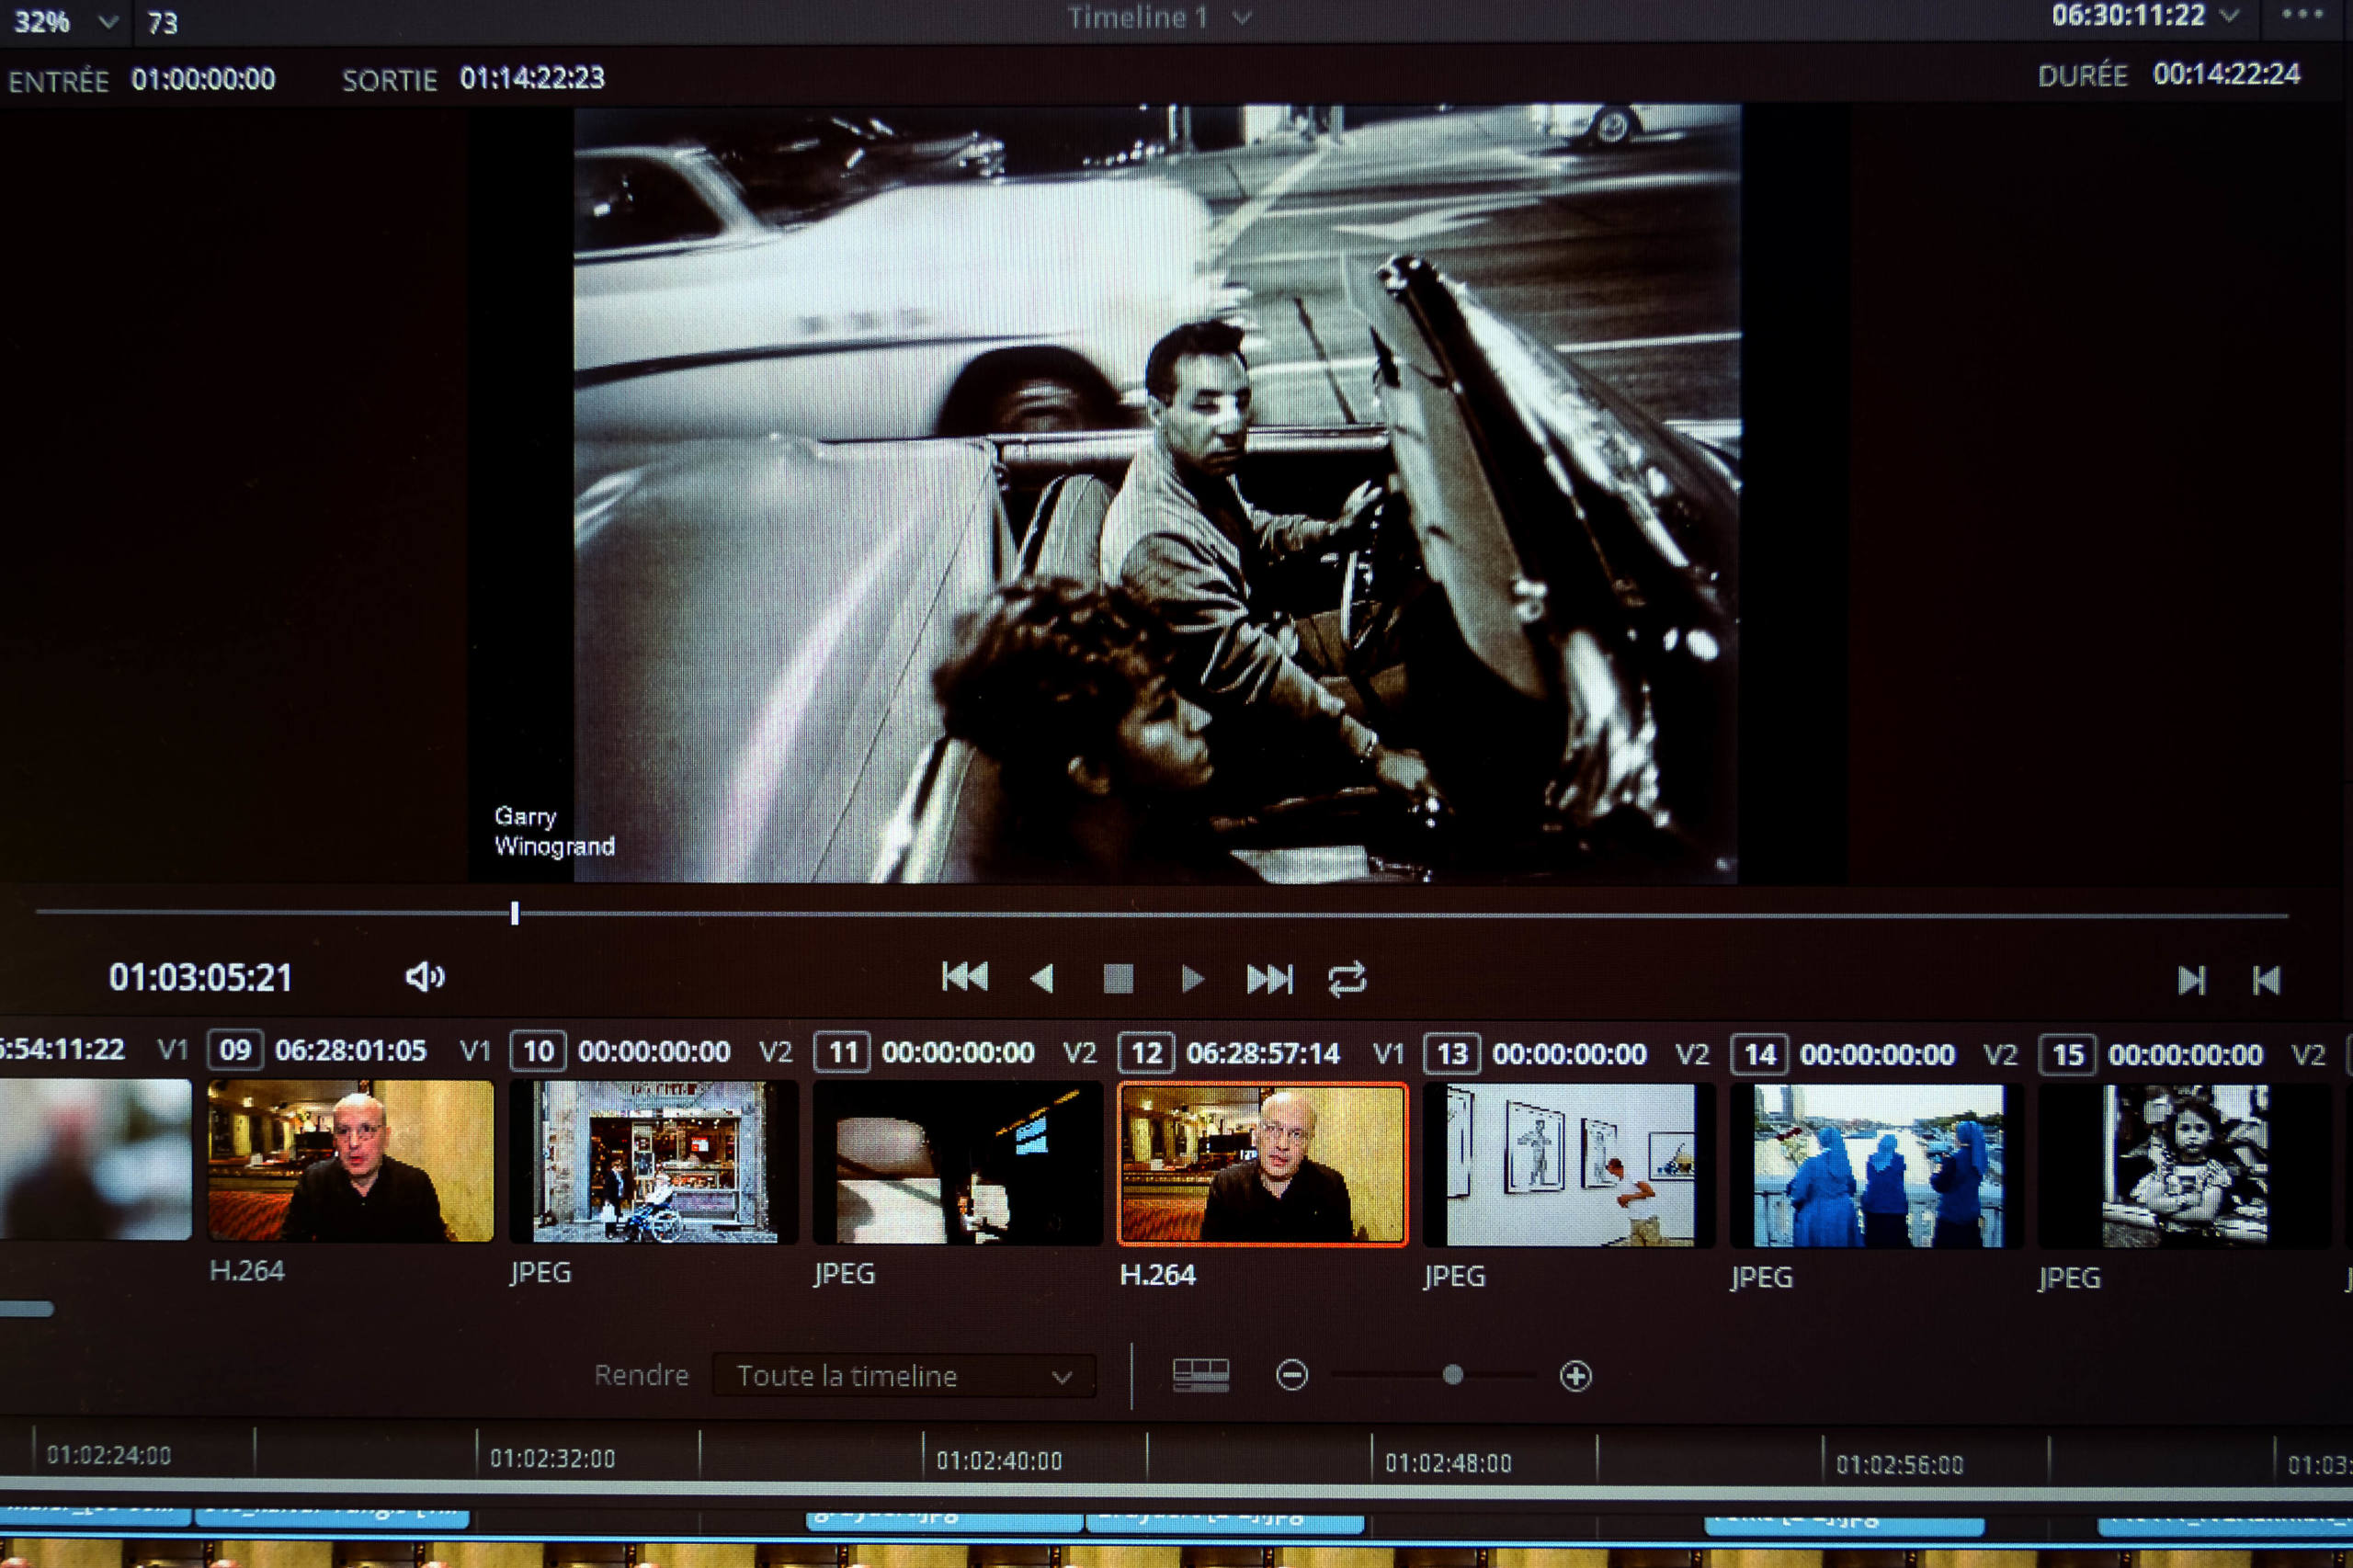Click the DURÉE value 00:14:22:24

(2226, 74)
